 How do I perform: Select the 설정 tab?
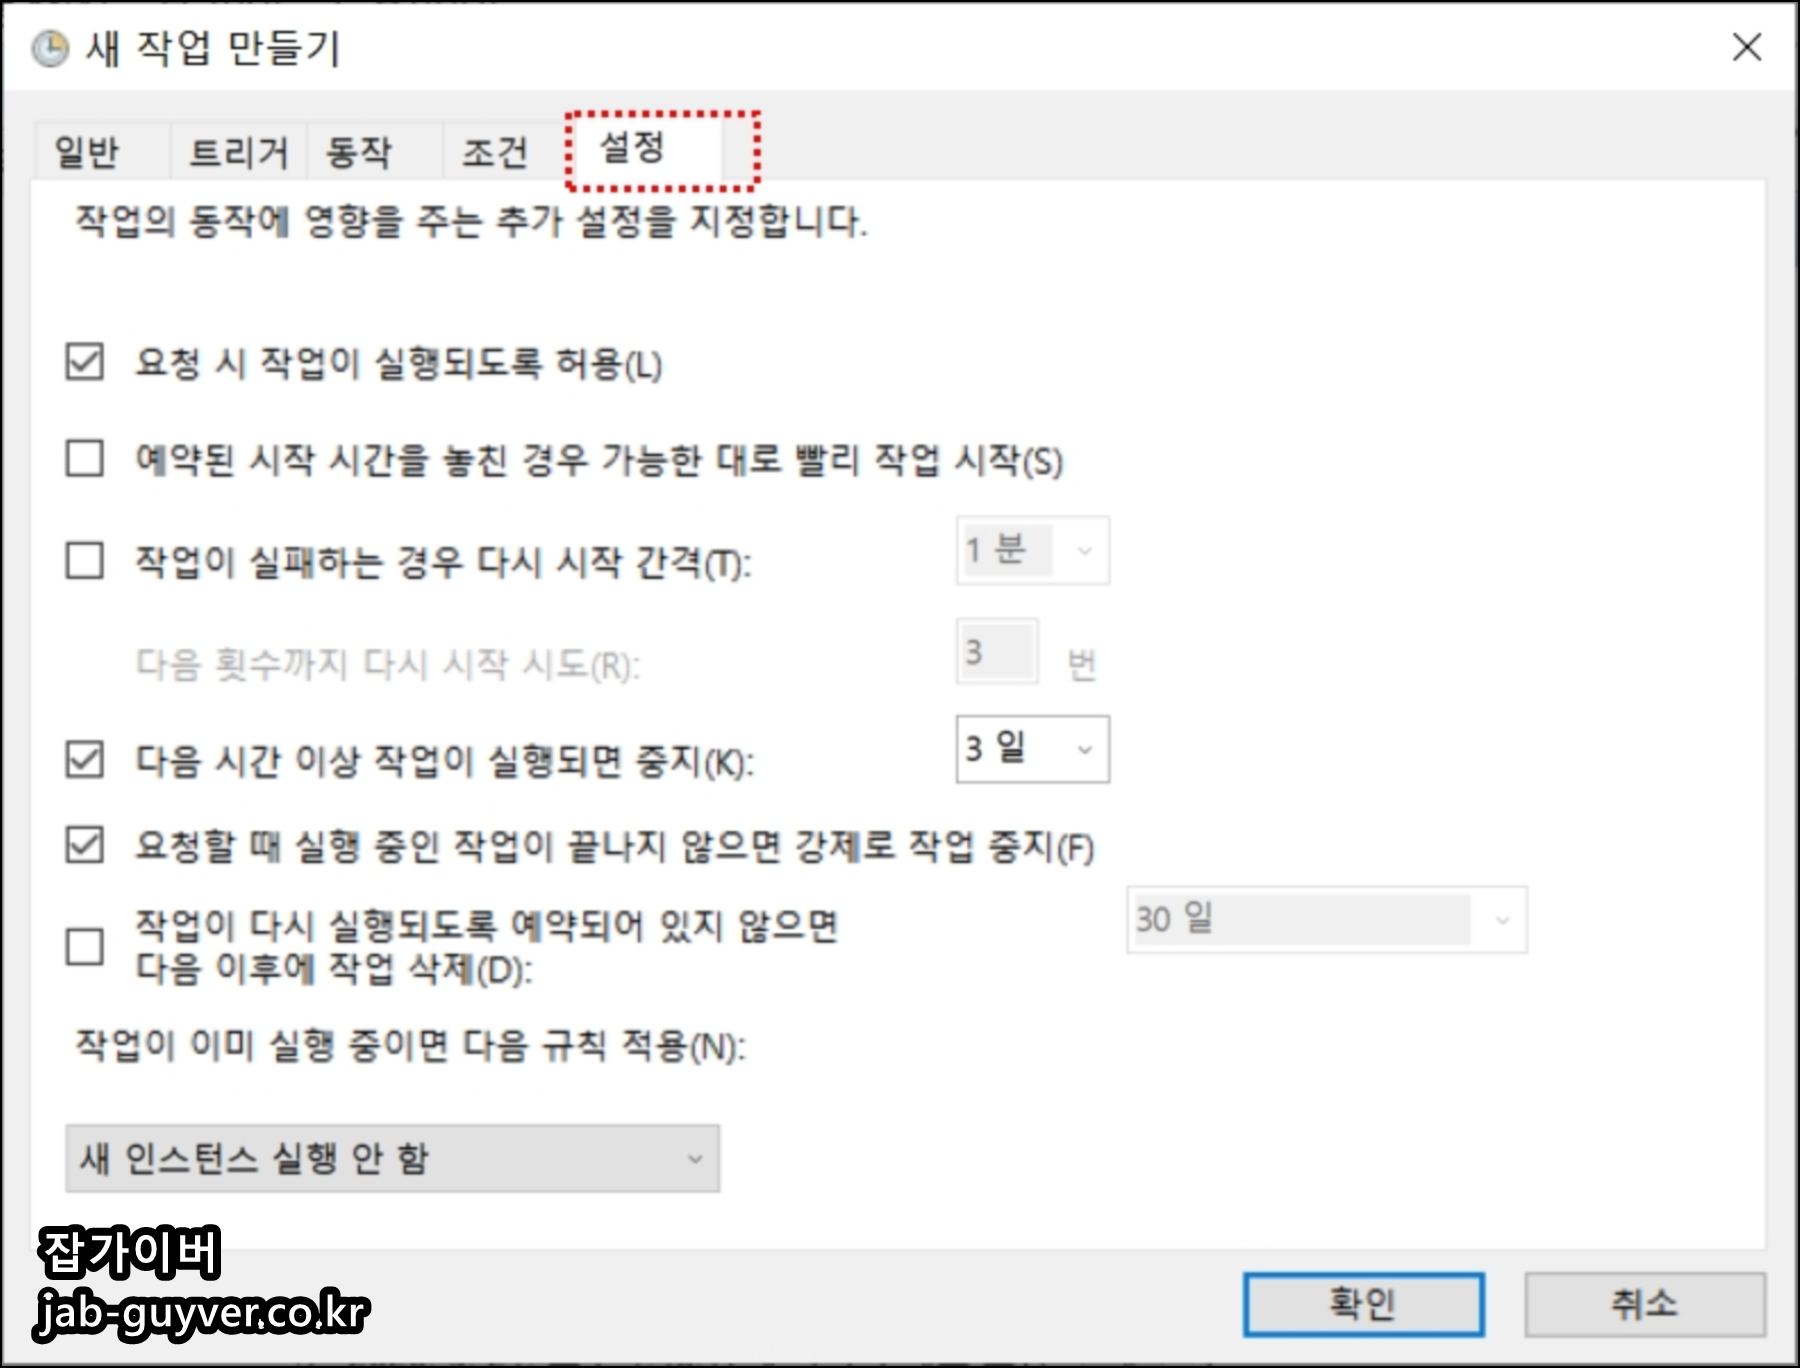click(631, 148)
